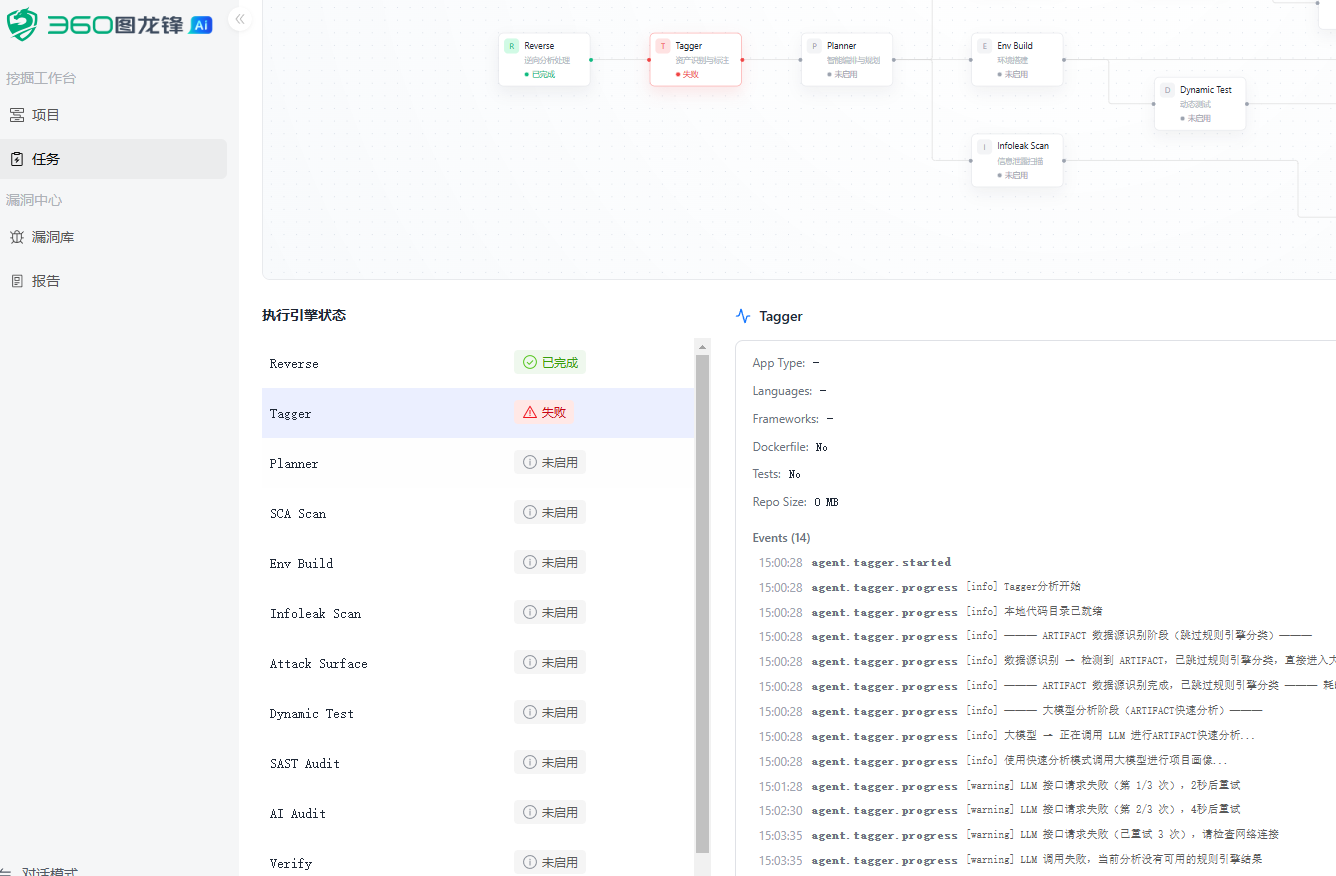
Task: Click the engine status list scrollbar thumb
Action: 702,603
